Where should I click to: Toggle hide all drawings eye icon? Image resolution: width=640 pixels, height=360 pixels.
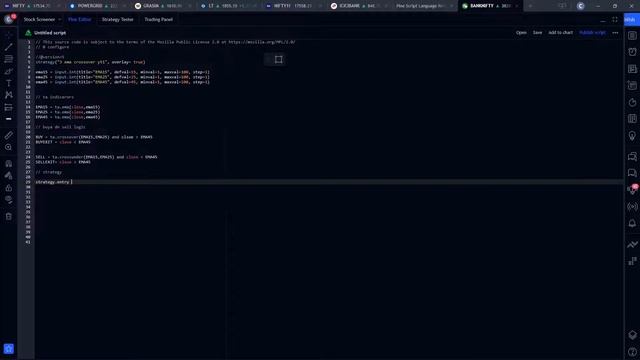click(9, 200)
